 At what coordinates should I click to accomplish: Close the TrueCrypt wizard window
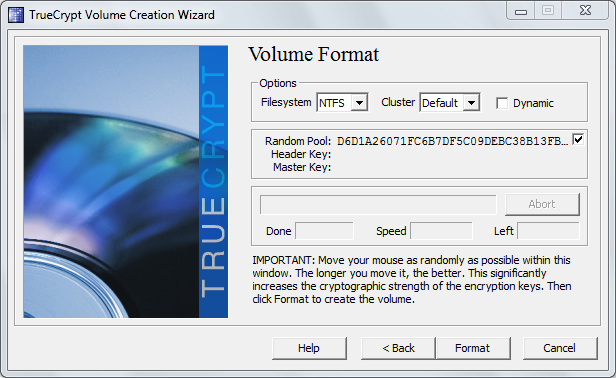pos(585,11)
